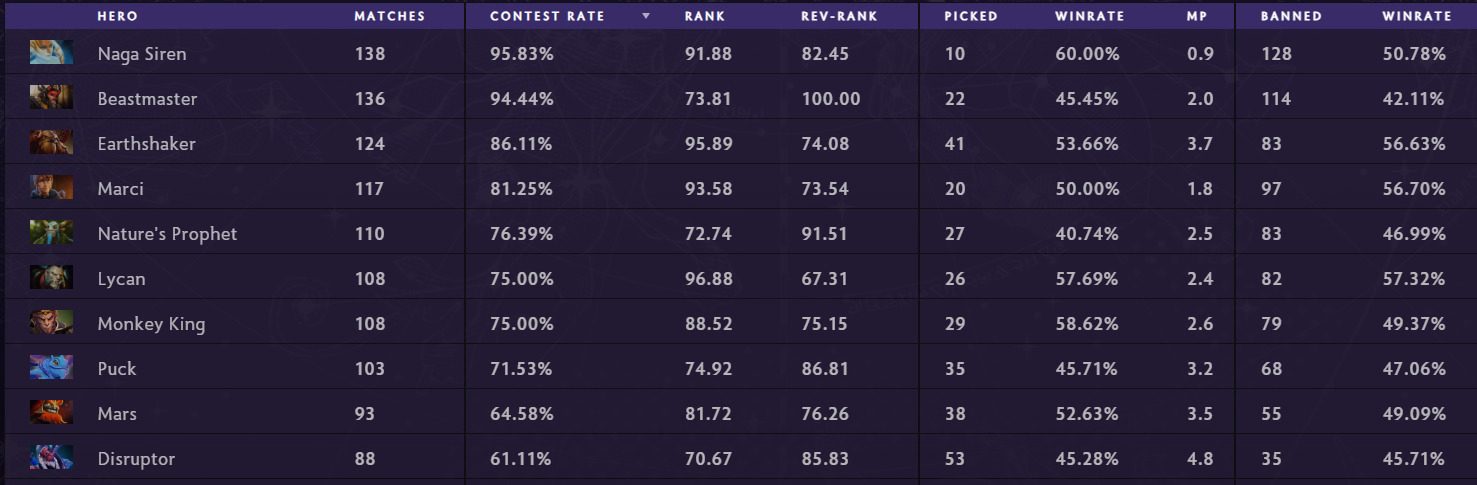Sort by Picked column header
The image size is (1477, 485).
click(970, 16)
